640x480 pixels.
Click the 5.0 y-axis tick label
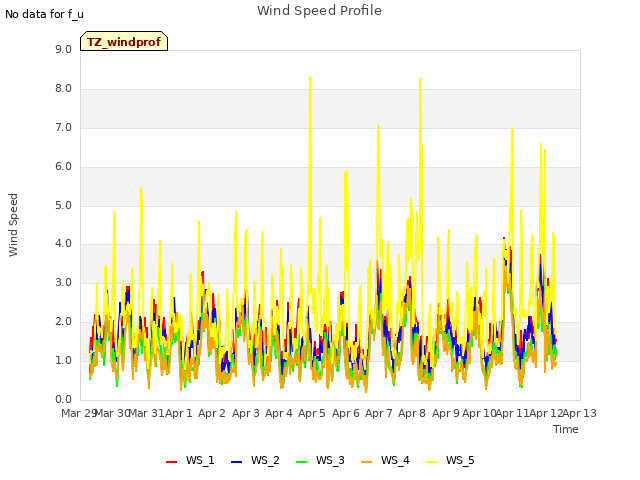point(63,205)
